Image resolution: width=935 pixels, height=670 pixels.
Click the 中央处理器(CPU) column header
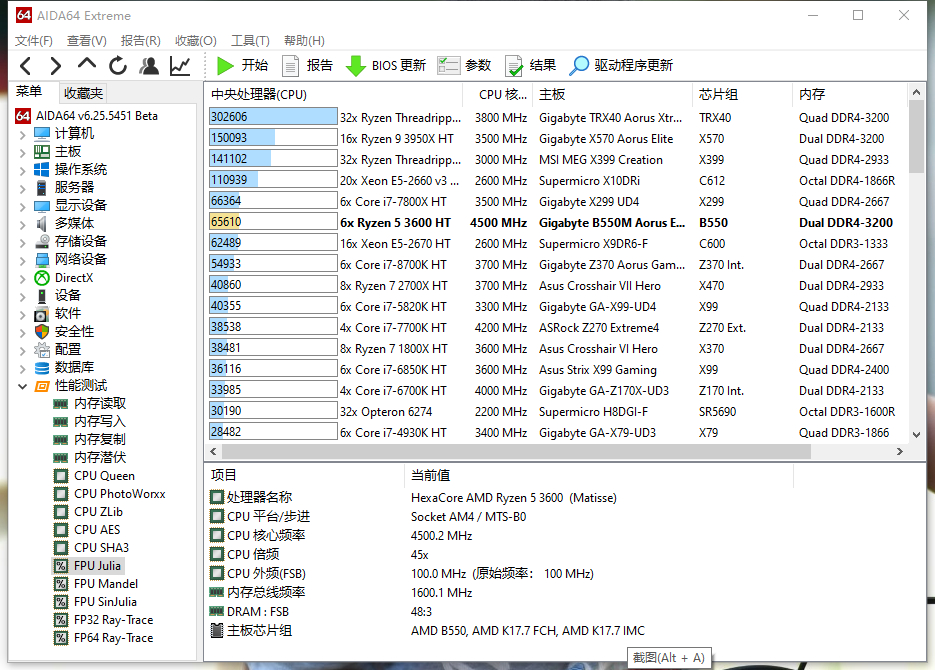pos(334,94)
